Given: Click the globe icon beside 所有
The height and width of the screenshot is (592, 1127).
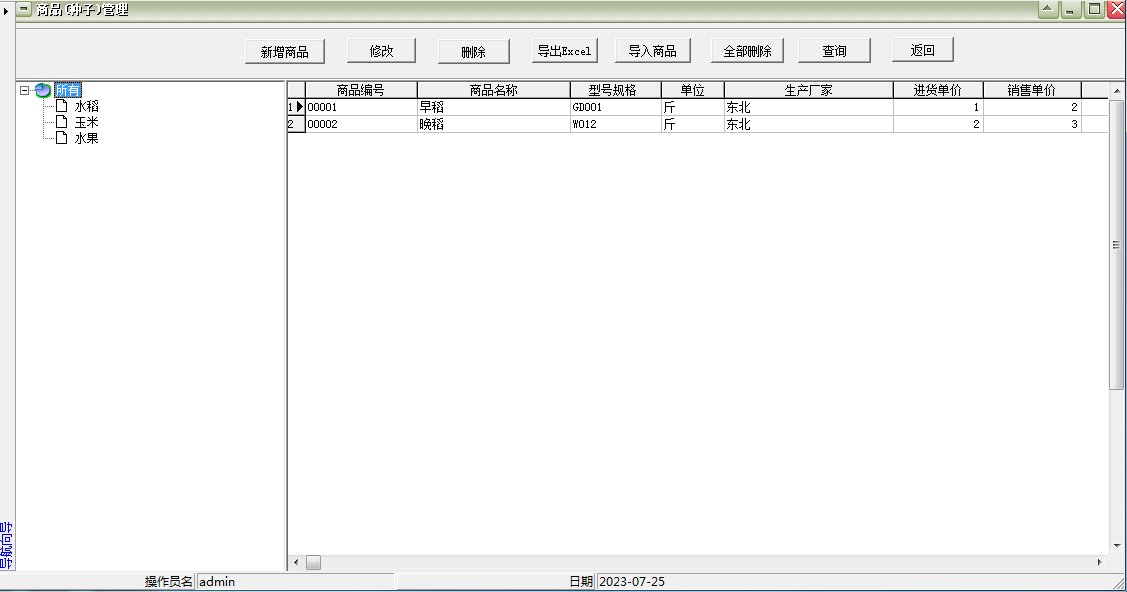Looking at the screenshot, I should point(43,91).
